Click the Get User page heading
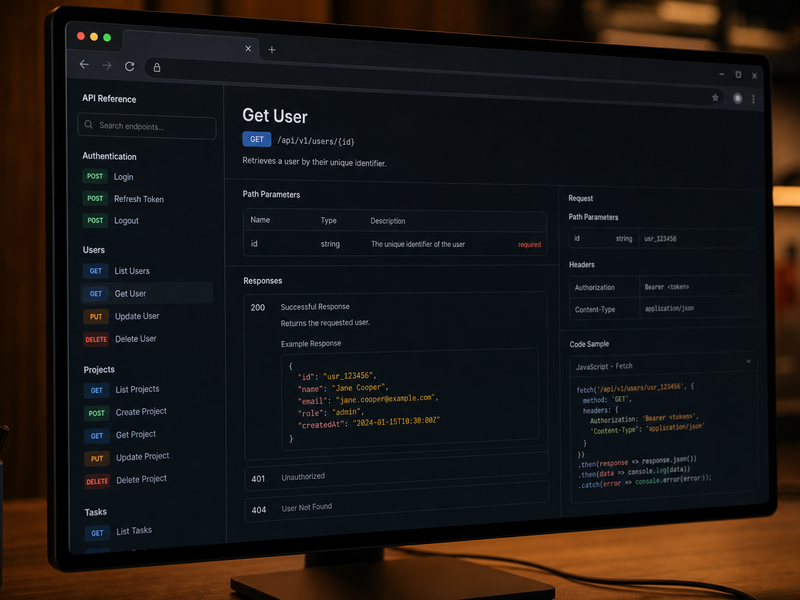Viewport: 800px width, 600px height. pyautogui.click(x=275, y=116)
